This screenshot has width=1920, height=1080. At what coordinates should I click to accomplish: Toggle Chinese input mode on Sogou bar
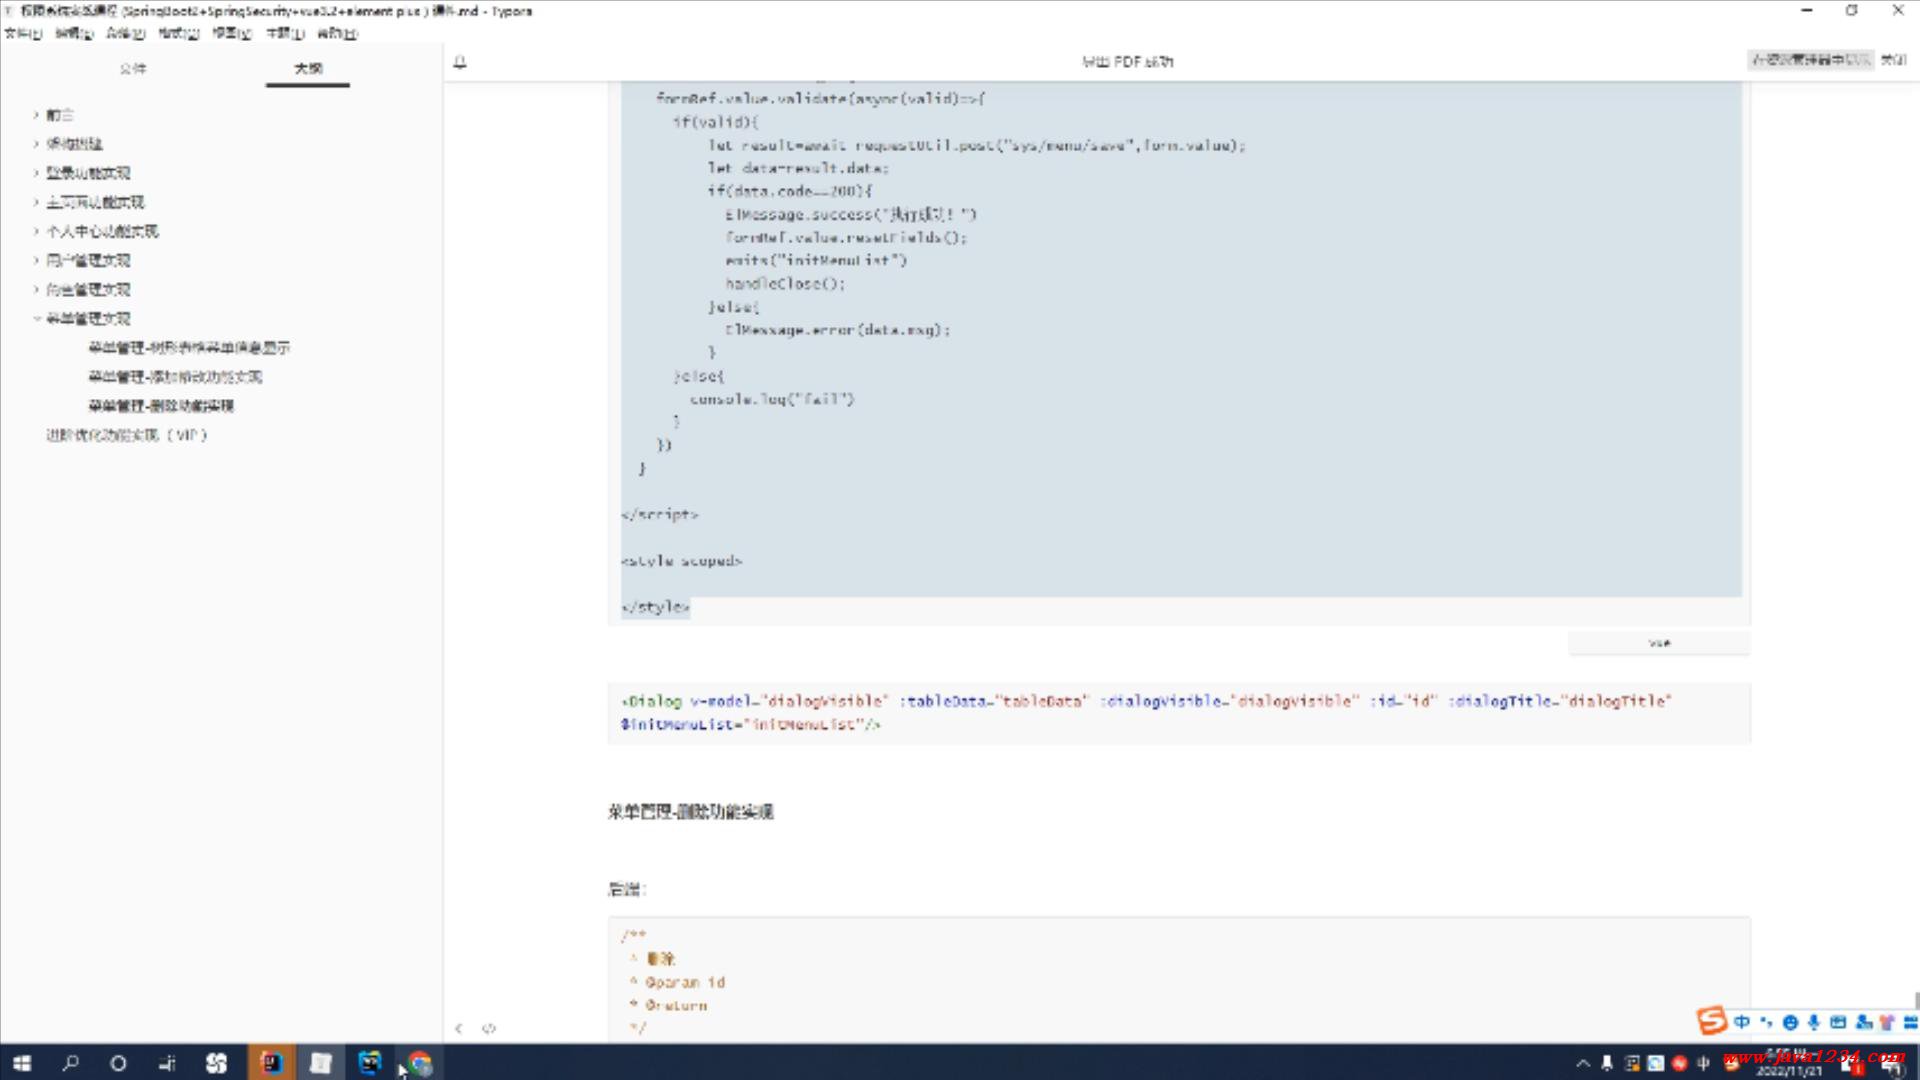click(x=1742, y=1022)
